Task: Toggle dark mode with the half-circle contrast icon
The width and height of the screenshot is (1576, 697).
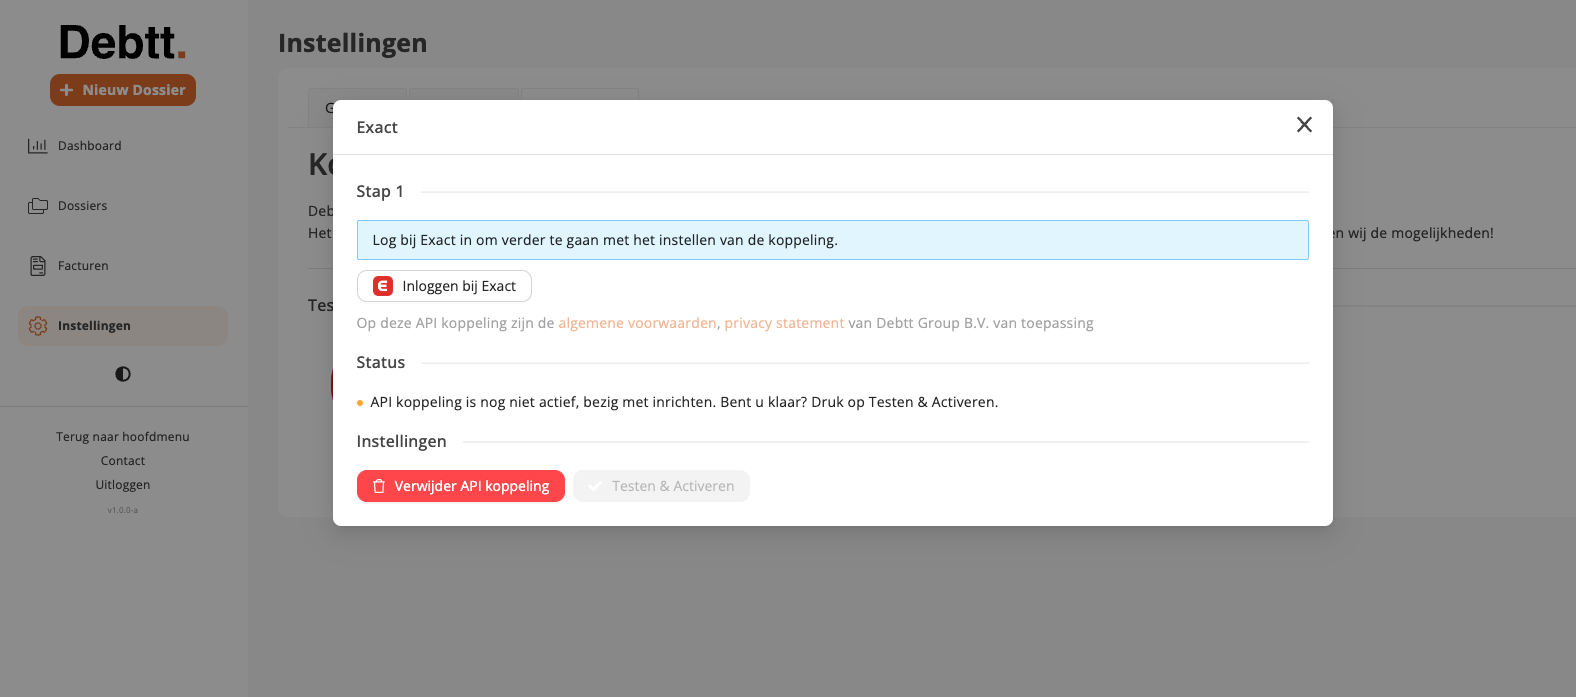Action: coord(123,374)
